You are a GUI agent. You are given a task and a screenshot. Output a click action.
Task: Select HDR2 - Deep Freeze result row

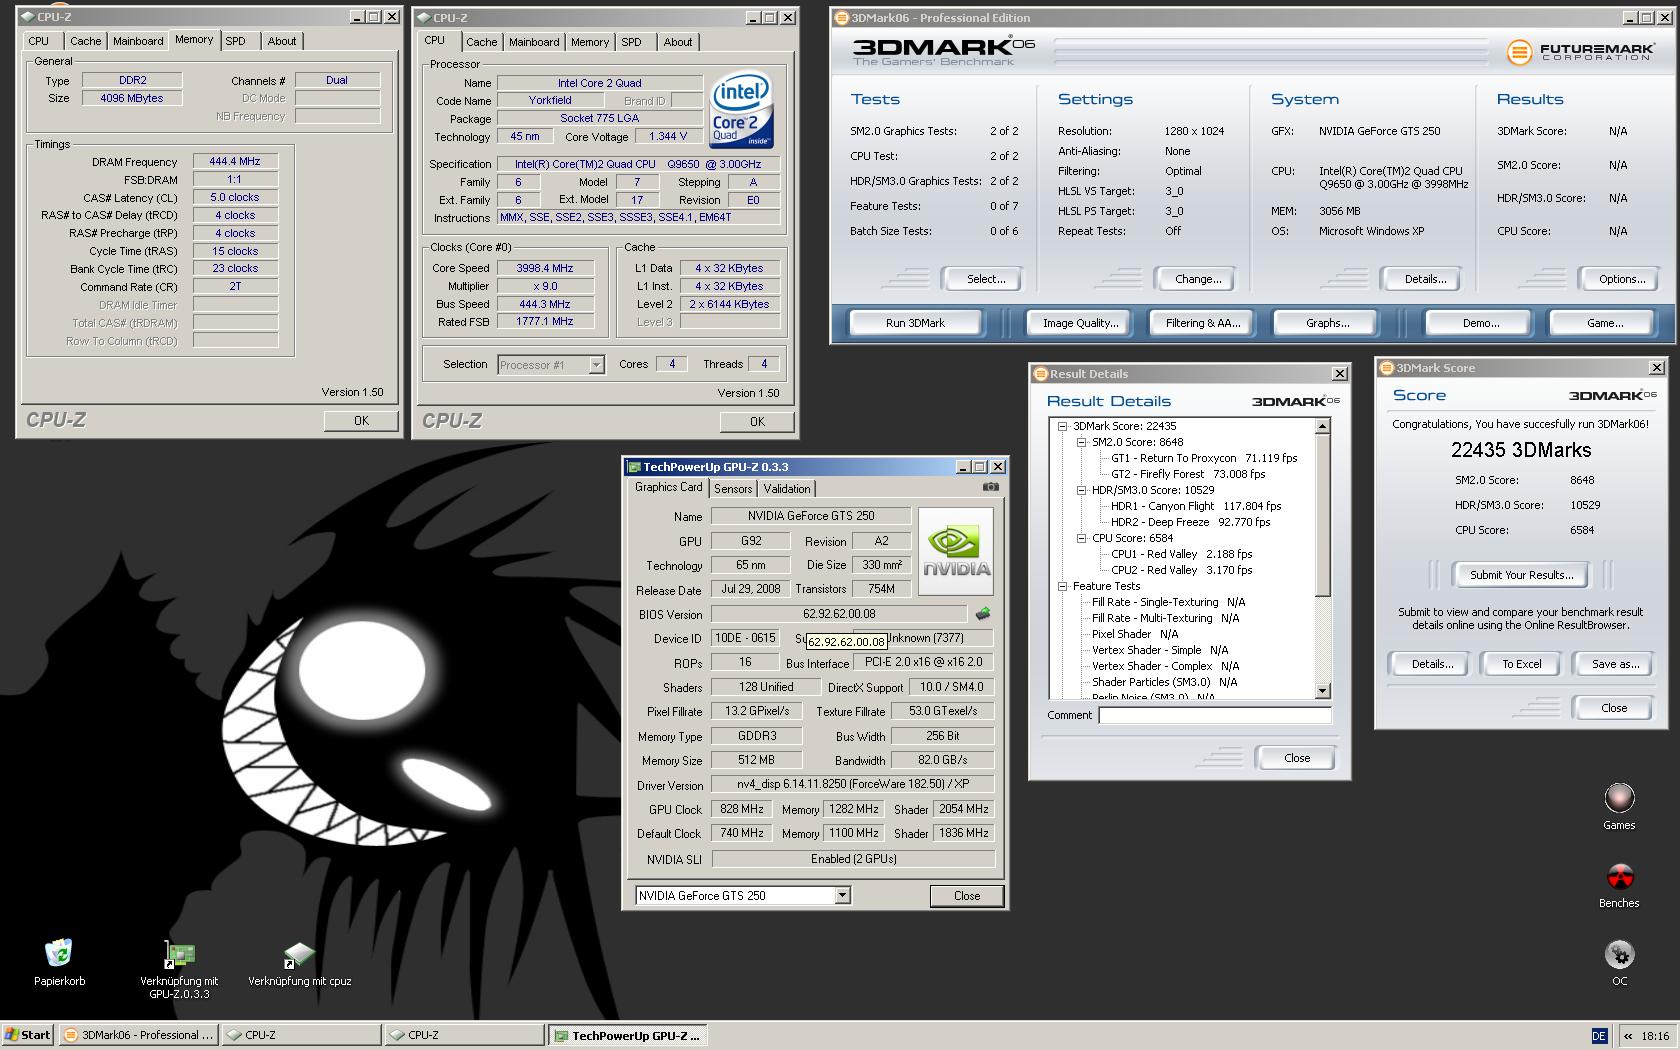coord(1190,522)
